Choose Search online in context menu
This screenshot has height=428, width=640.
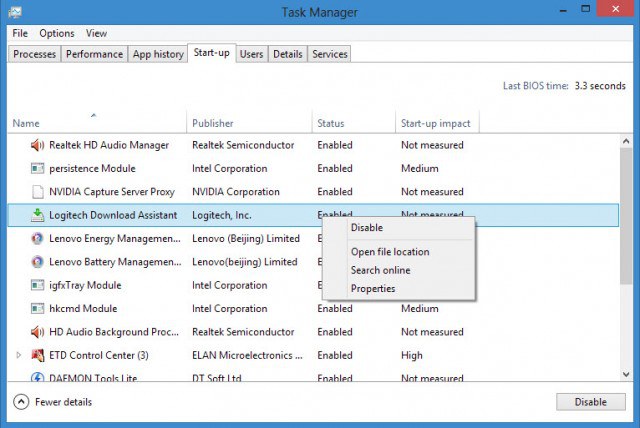(x=380, y=270)
